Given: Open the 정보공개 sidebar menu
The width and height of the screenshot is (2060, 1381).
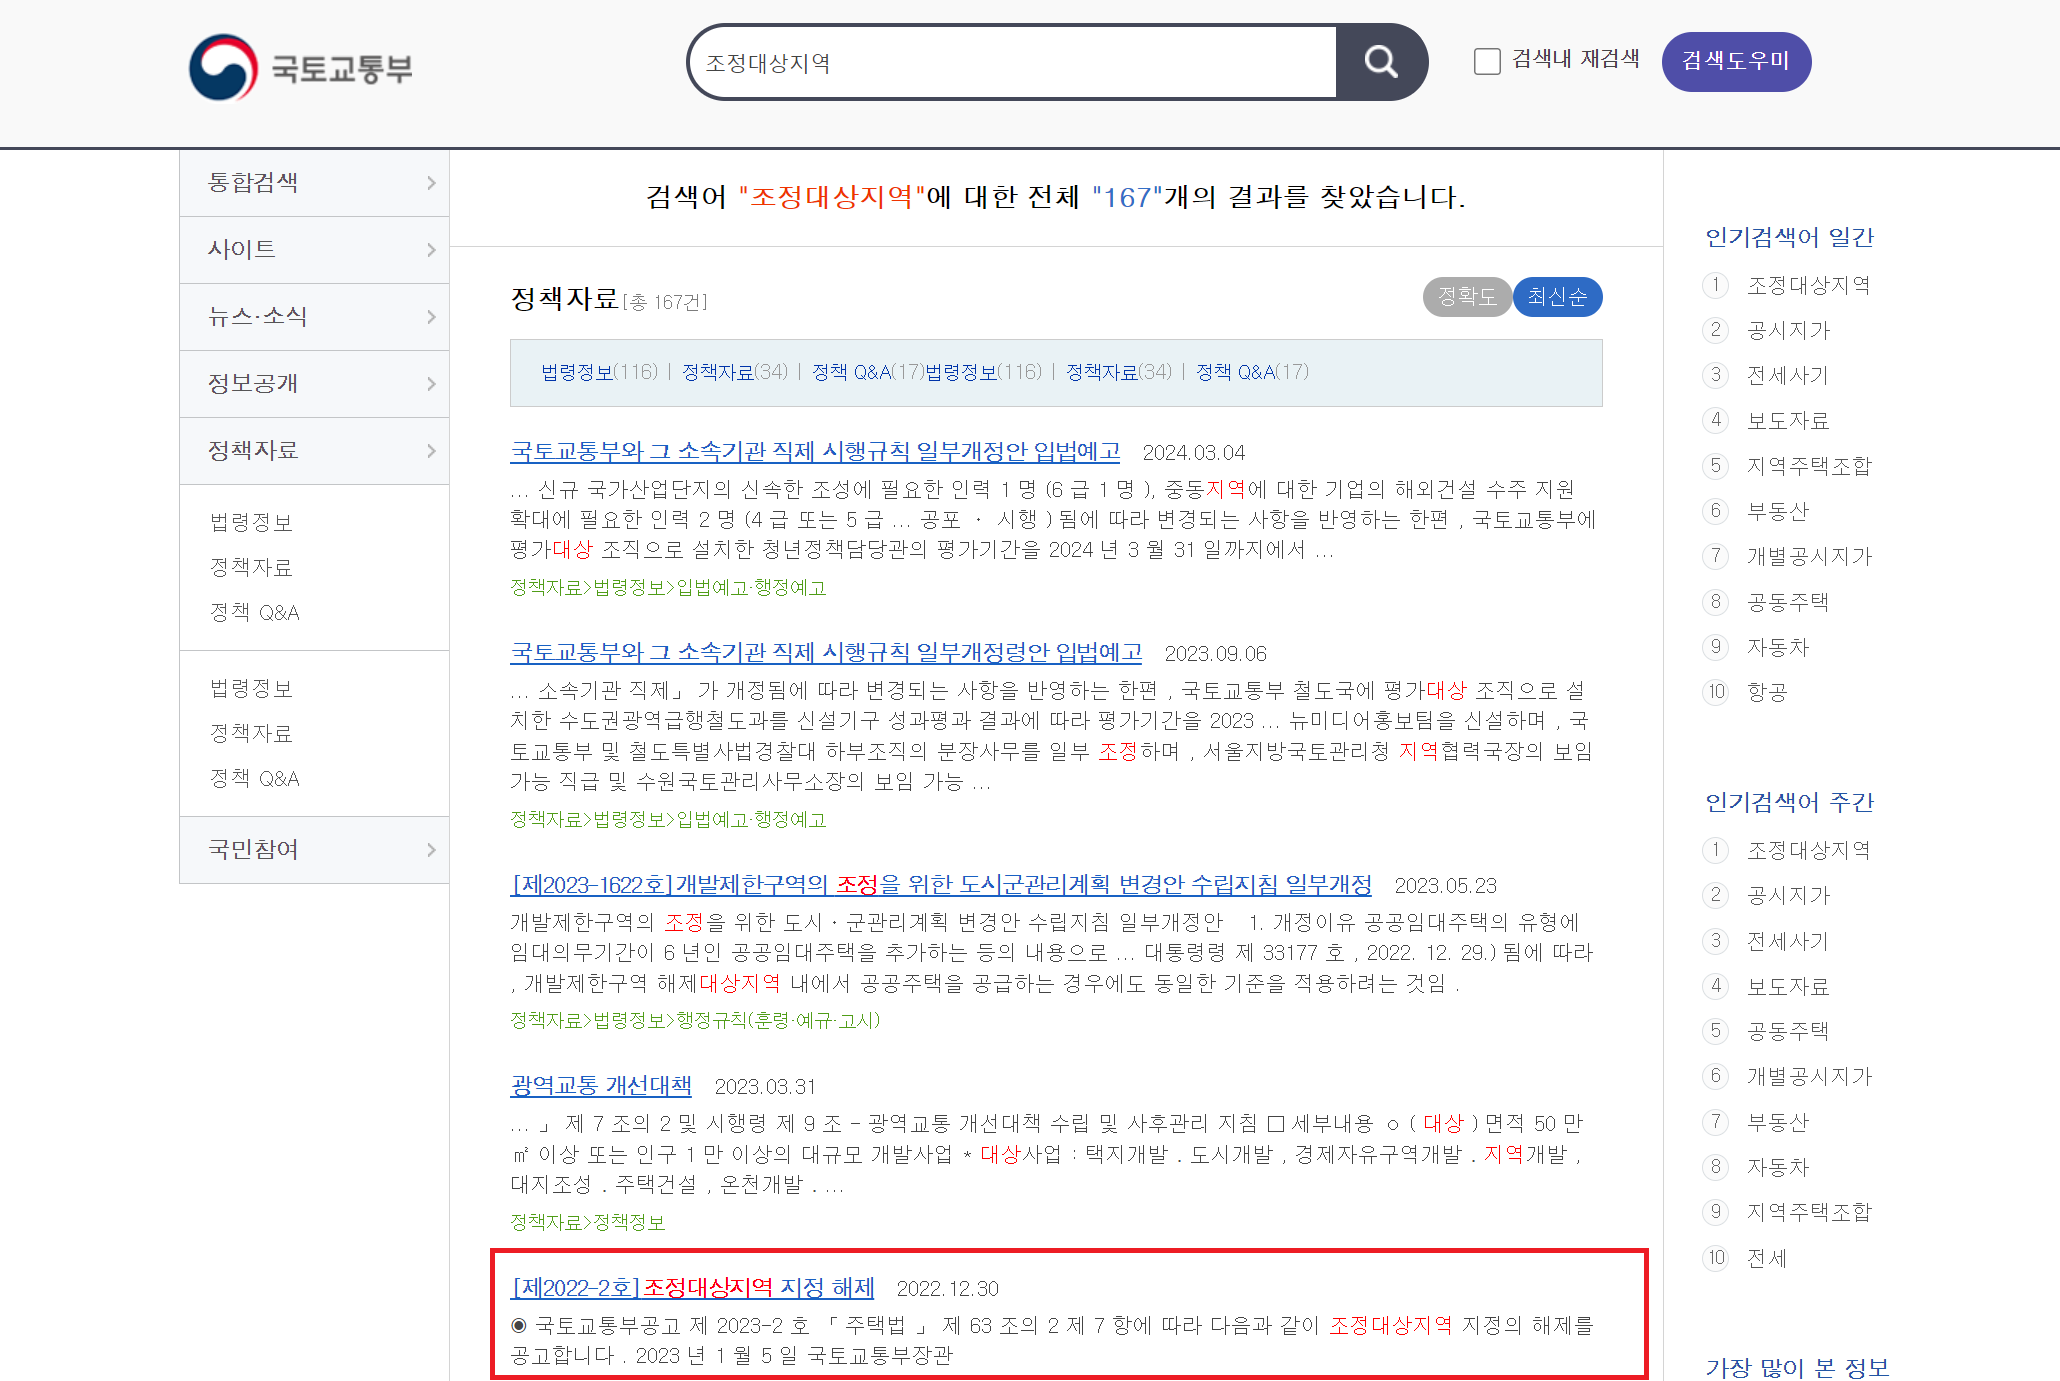Looking at the screenshot, I should pyautogui.click(x=253, y=384).
